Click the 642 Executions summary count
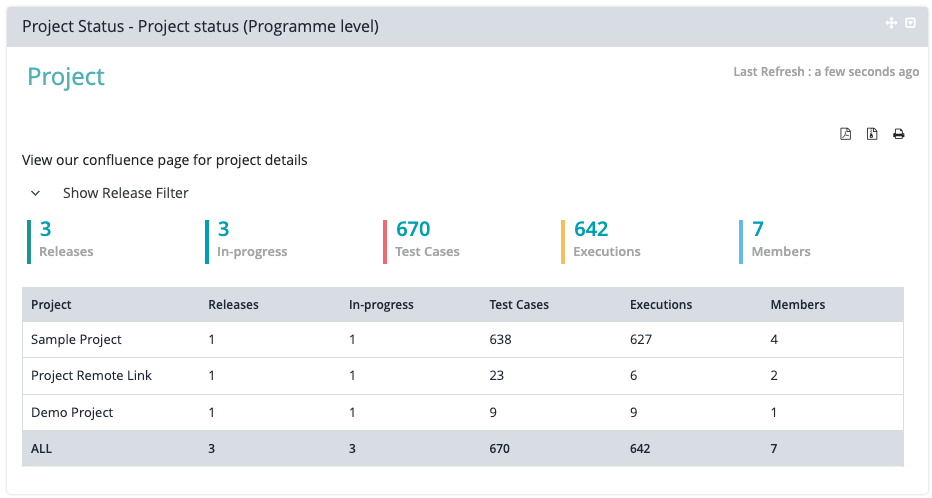 591,230
